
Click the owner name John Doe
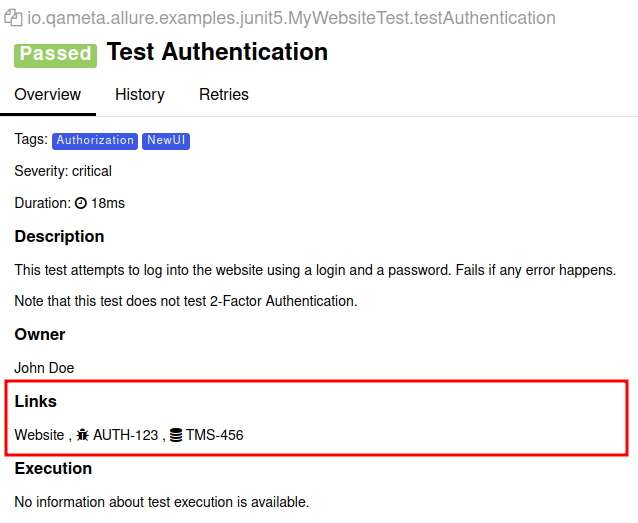tap(44, 368)
